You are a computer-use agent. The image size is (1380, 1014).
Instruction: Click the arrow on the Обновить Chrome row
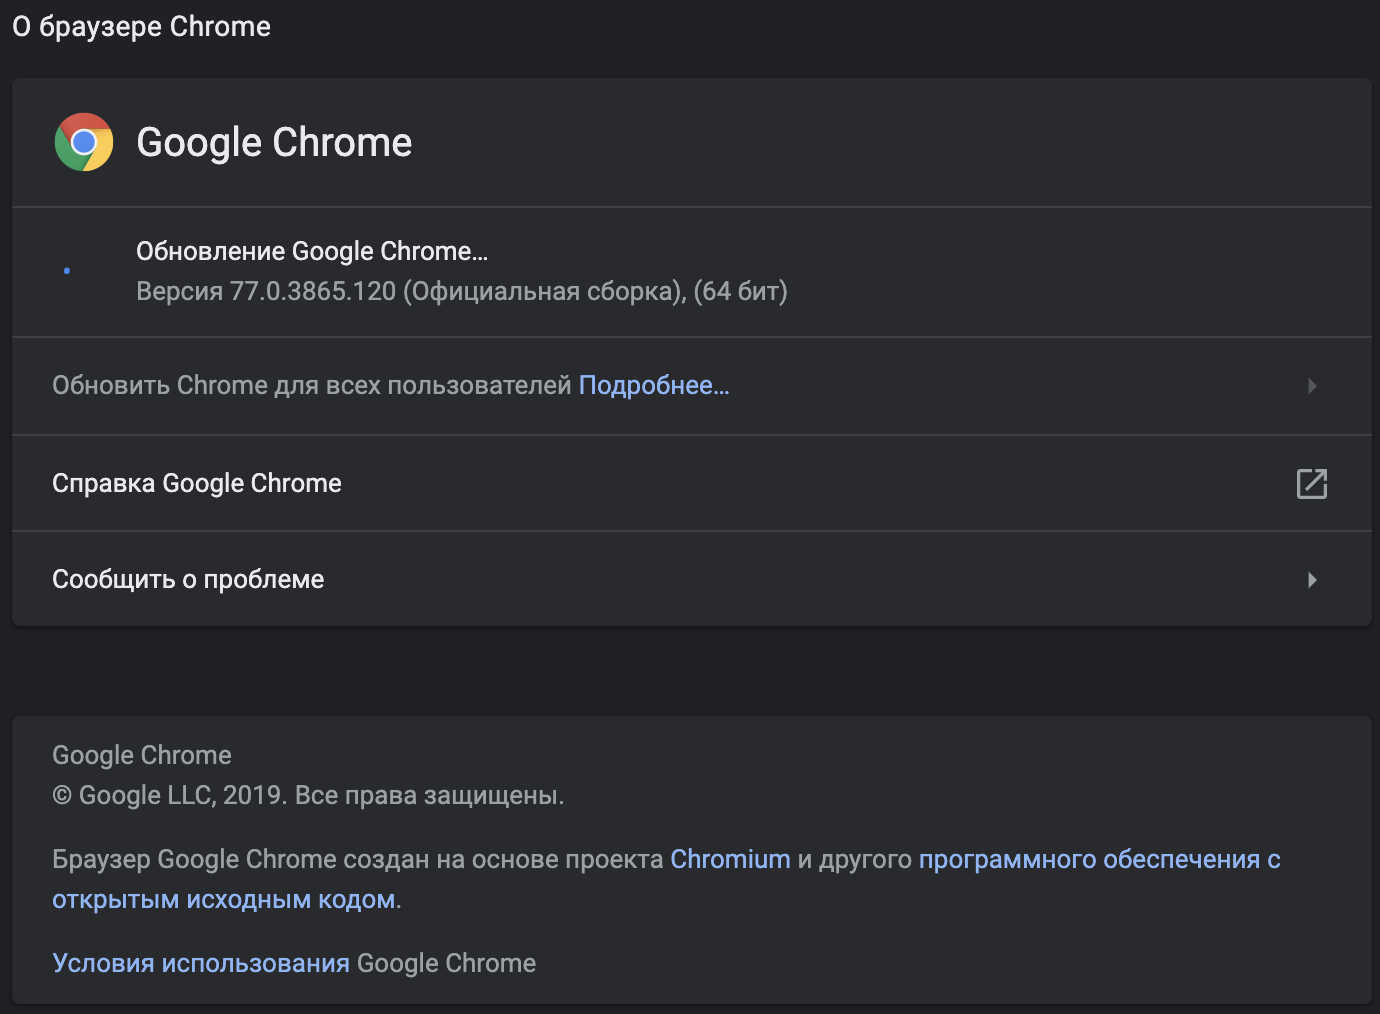click(x=1312, y=386)
